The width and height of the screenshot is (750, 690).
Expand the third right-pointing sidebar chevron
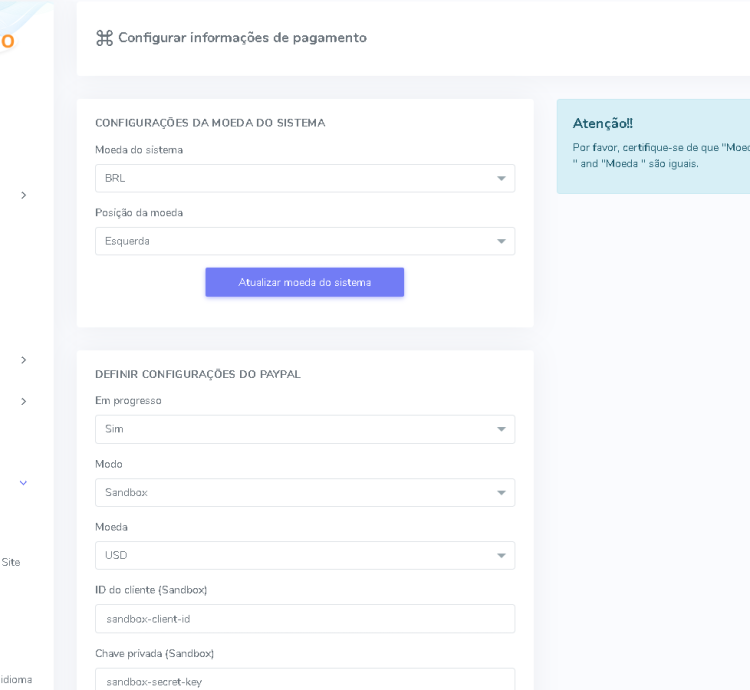pos(23,401)
